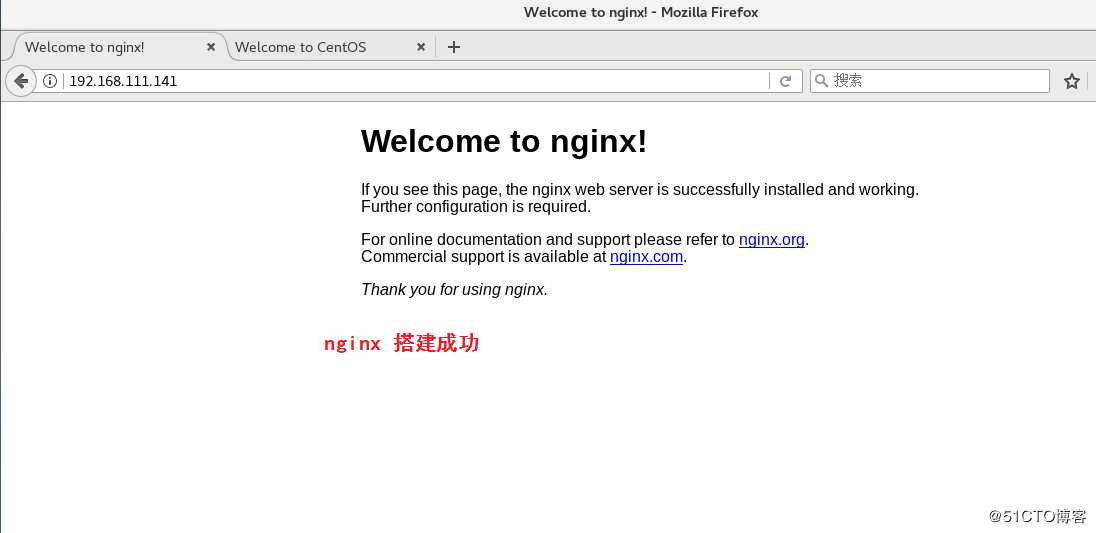Click the address bar showing 192.168.111.141
This screenshot has height=533, width=1096.
(x=417, y=81)
